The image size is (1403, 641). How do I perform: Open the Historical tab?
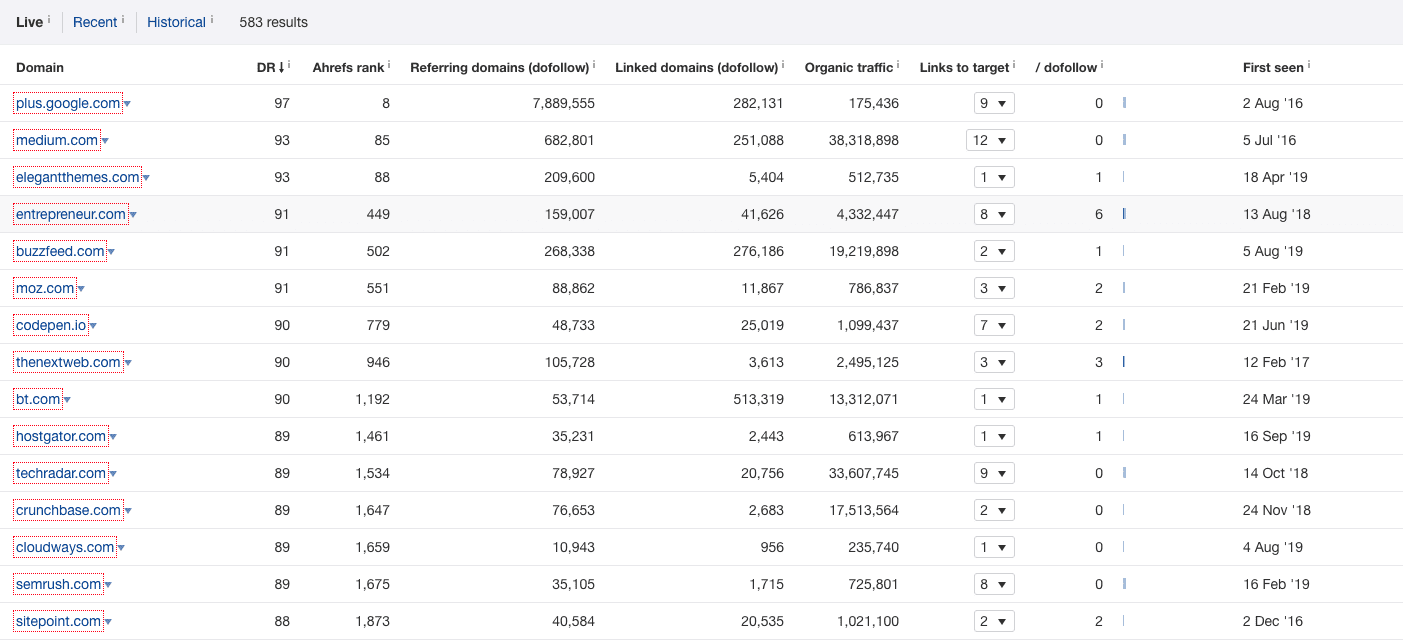[176, 22]
